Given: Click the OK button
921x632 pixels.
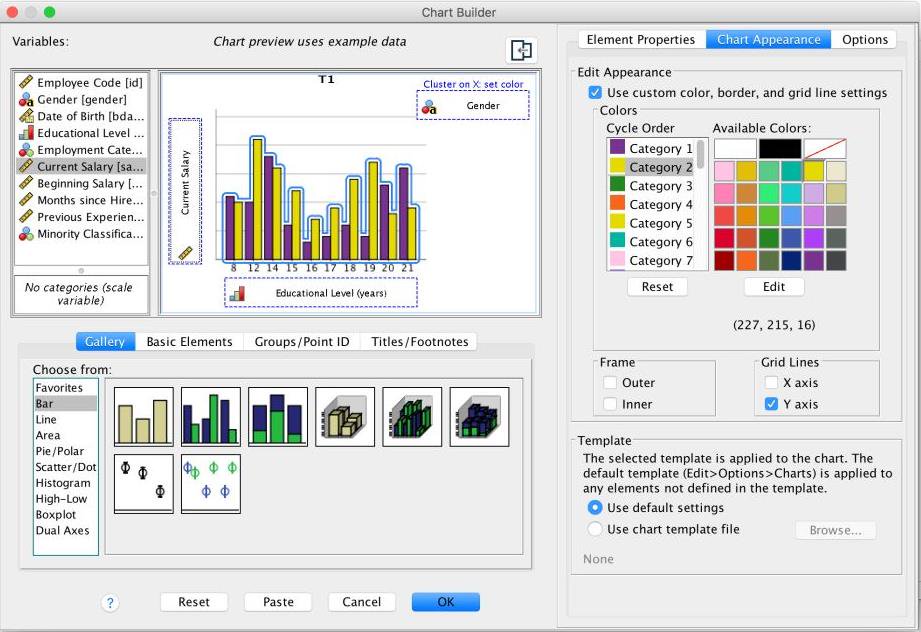Looking at the screenshot, I should click(445, 601).
